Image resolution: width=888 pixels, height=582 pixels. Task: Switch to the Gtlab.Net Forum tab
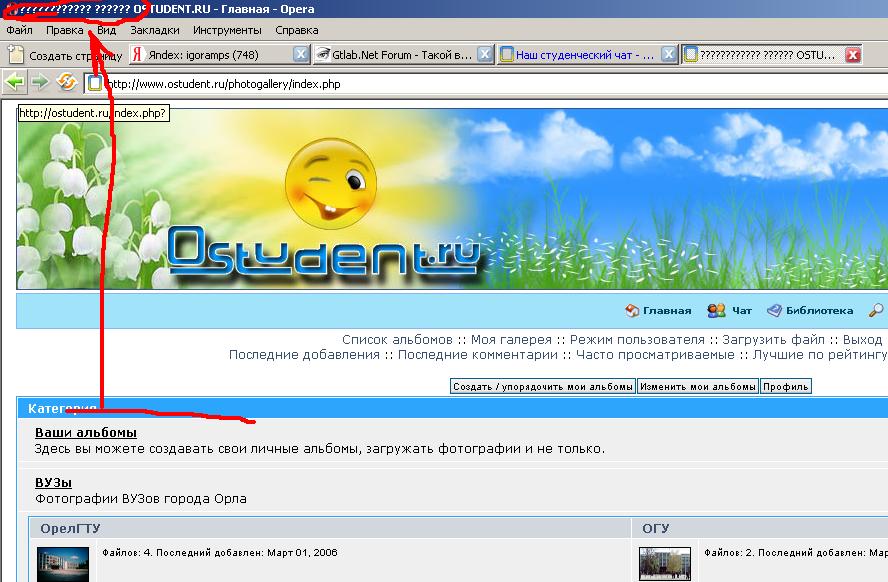point(402,55)
